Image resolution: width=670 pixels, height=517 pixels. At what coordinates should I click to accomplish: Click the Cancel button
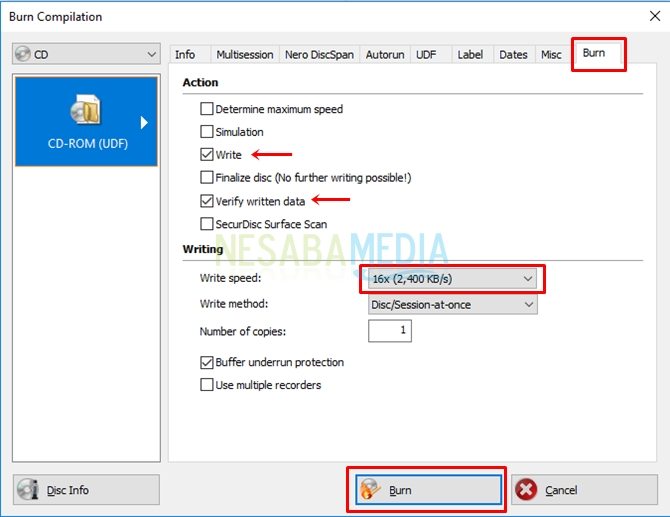tap(584, 490)
